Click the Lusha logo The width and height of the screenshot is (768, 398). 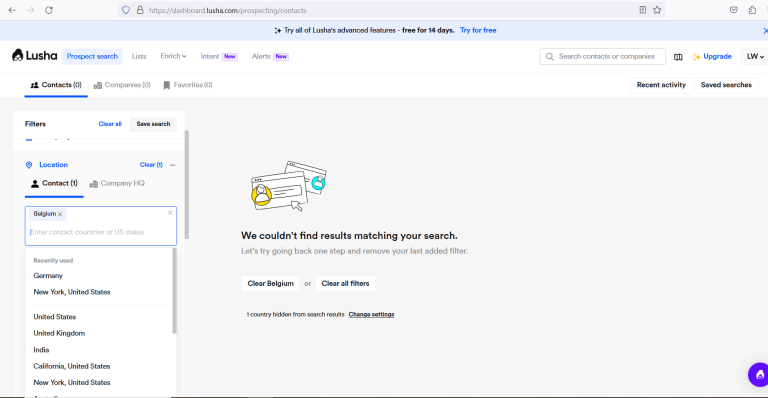(x=34, y=55)
